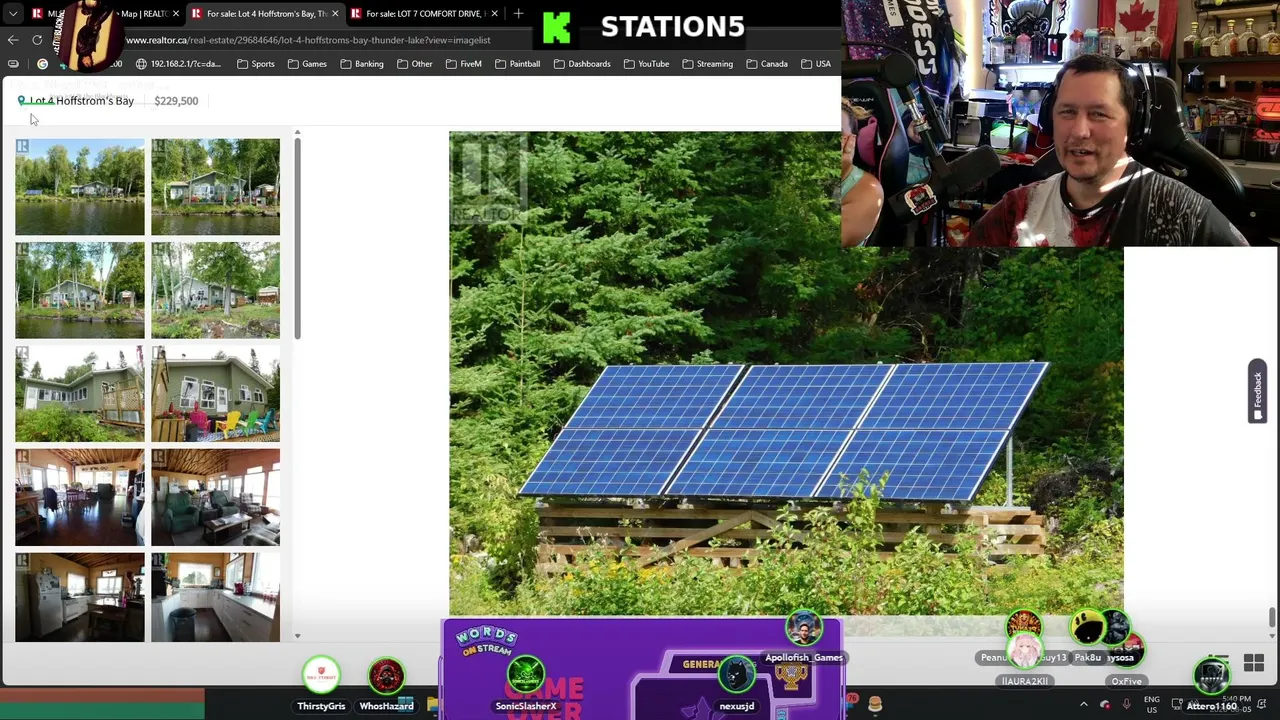Open the dining room interior thumbnail

(x=80, y=497)
